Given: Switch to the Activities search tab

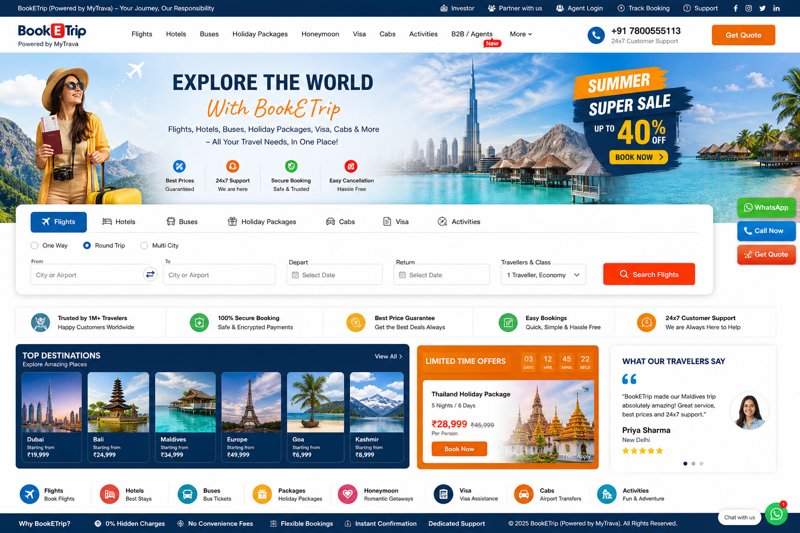Looking at the screenshot, I should point(459,222).
